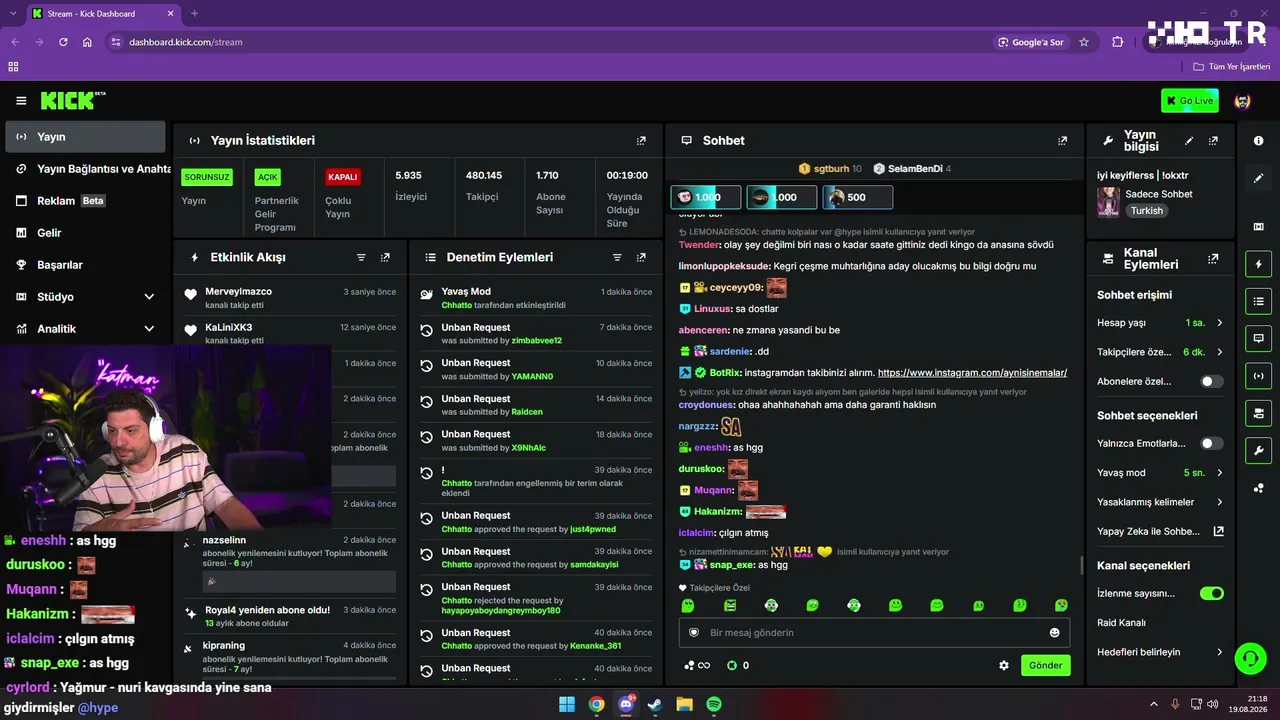Open Discord from the taskbar
Viewport: 1280px width, 720px height.
pos(626,704)
